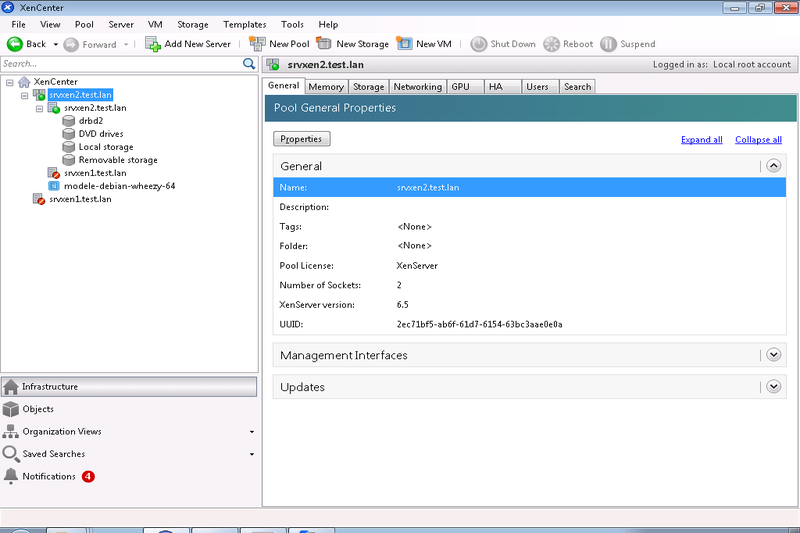Click the Shut Down power icon

coord(479,44)
